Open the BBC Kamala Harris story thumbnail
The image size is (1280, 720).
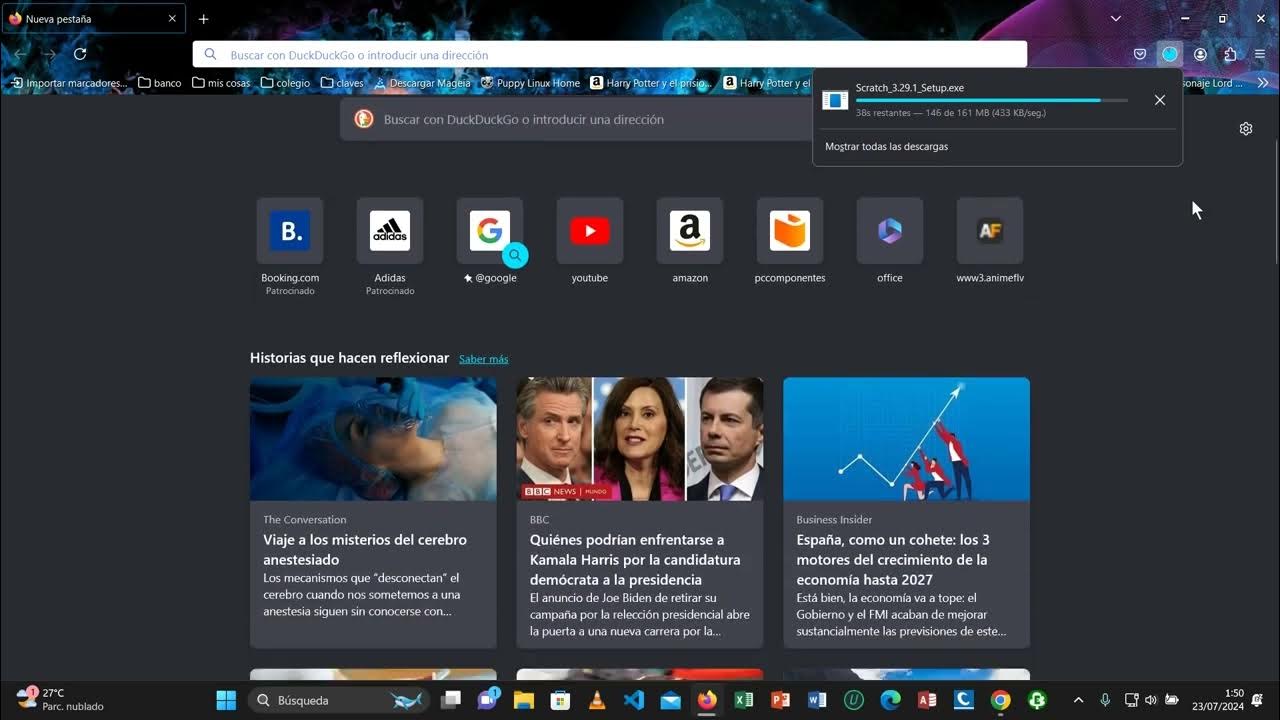pyautogui.click(x=640, y=439)
